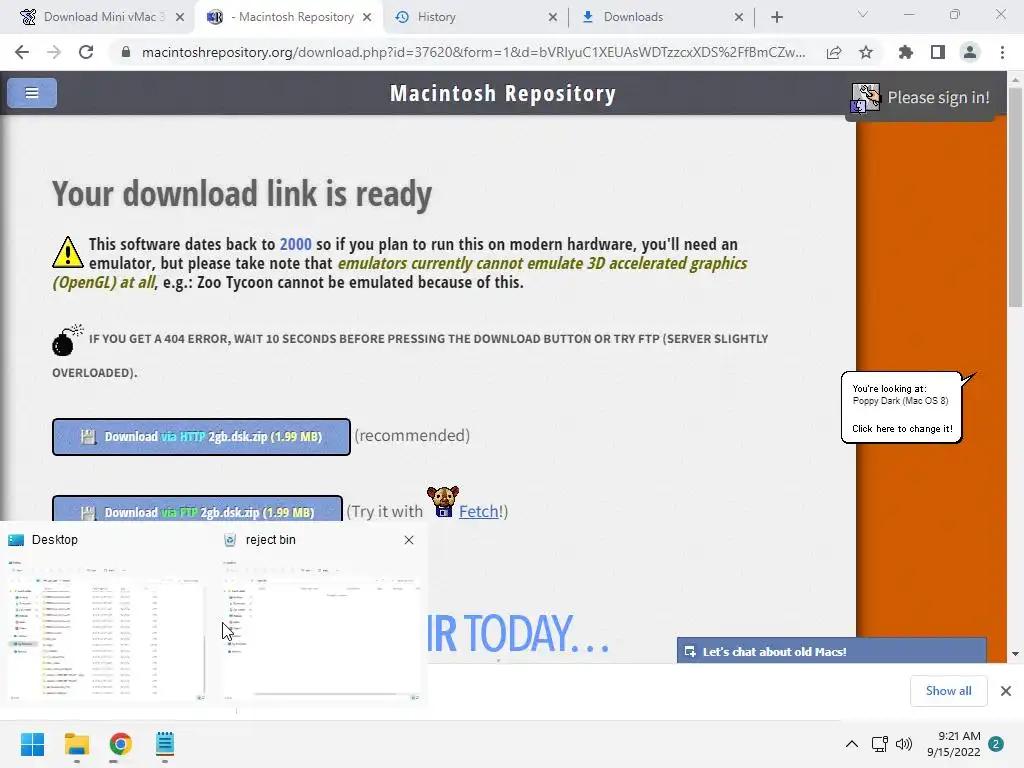Image resolution: width=1024 pixels, height=768 pixels.
Task: Open the Let's chat about old Macs bar
Action: click(831, 651)
